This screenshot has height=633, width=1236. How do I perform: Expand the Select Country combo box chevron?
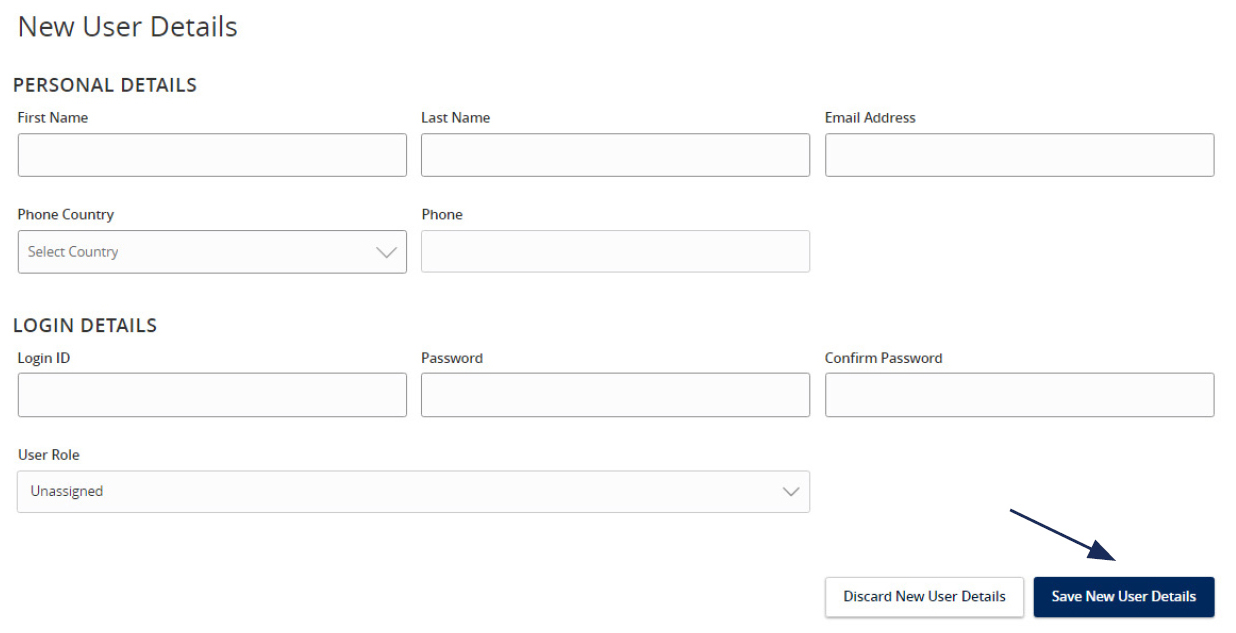tap(386, 251)
